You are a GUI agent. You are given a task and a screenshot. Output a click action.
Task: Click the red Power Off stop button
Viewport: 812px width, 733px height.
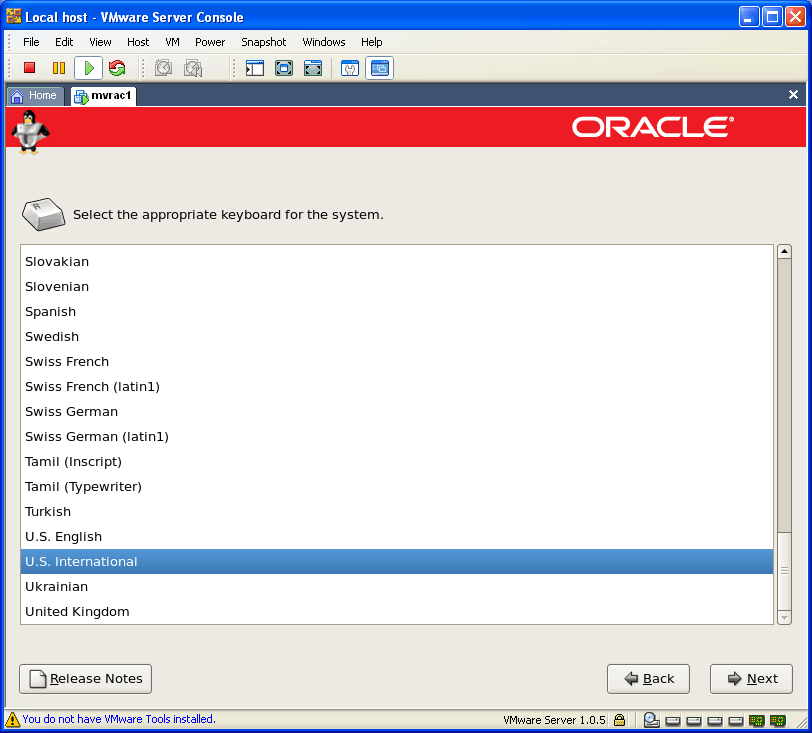tap(30, 68)
